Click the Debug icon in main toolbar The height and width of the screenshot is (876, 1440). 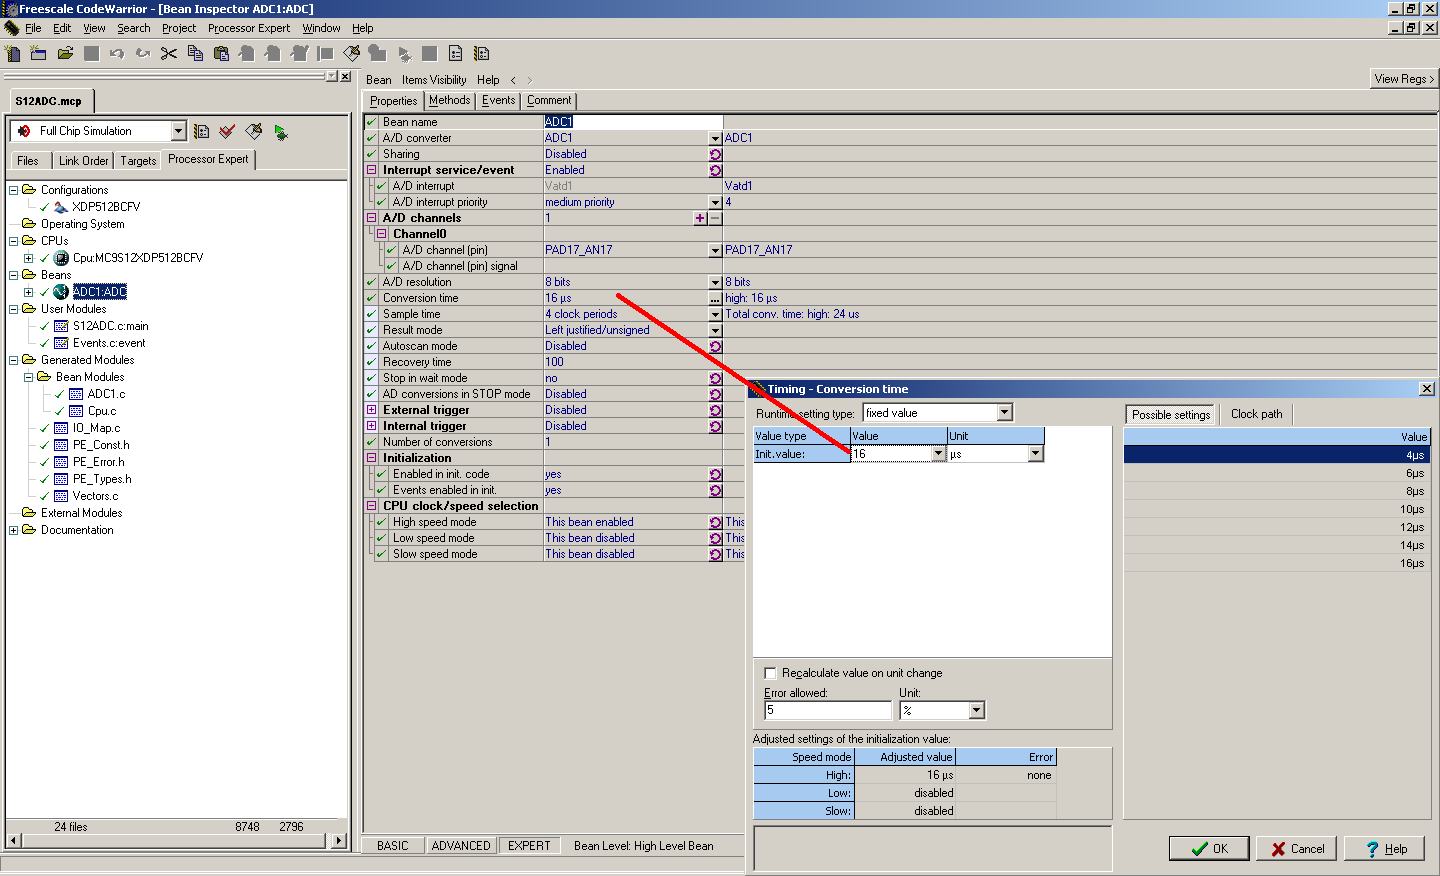(x=404, y=53)
